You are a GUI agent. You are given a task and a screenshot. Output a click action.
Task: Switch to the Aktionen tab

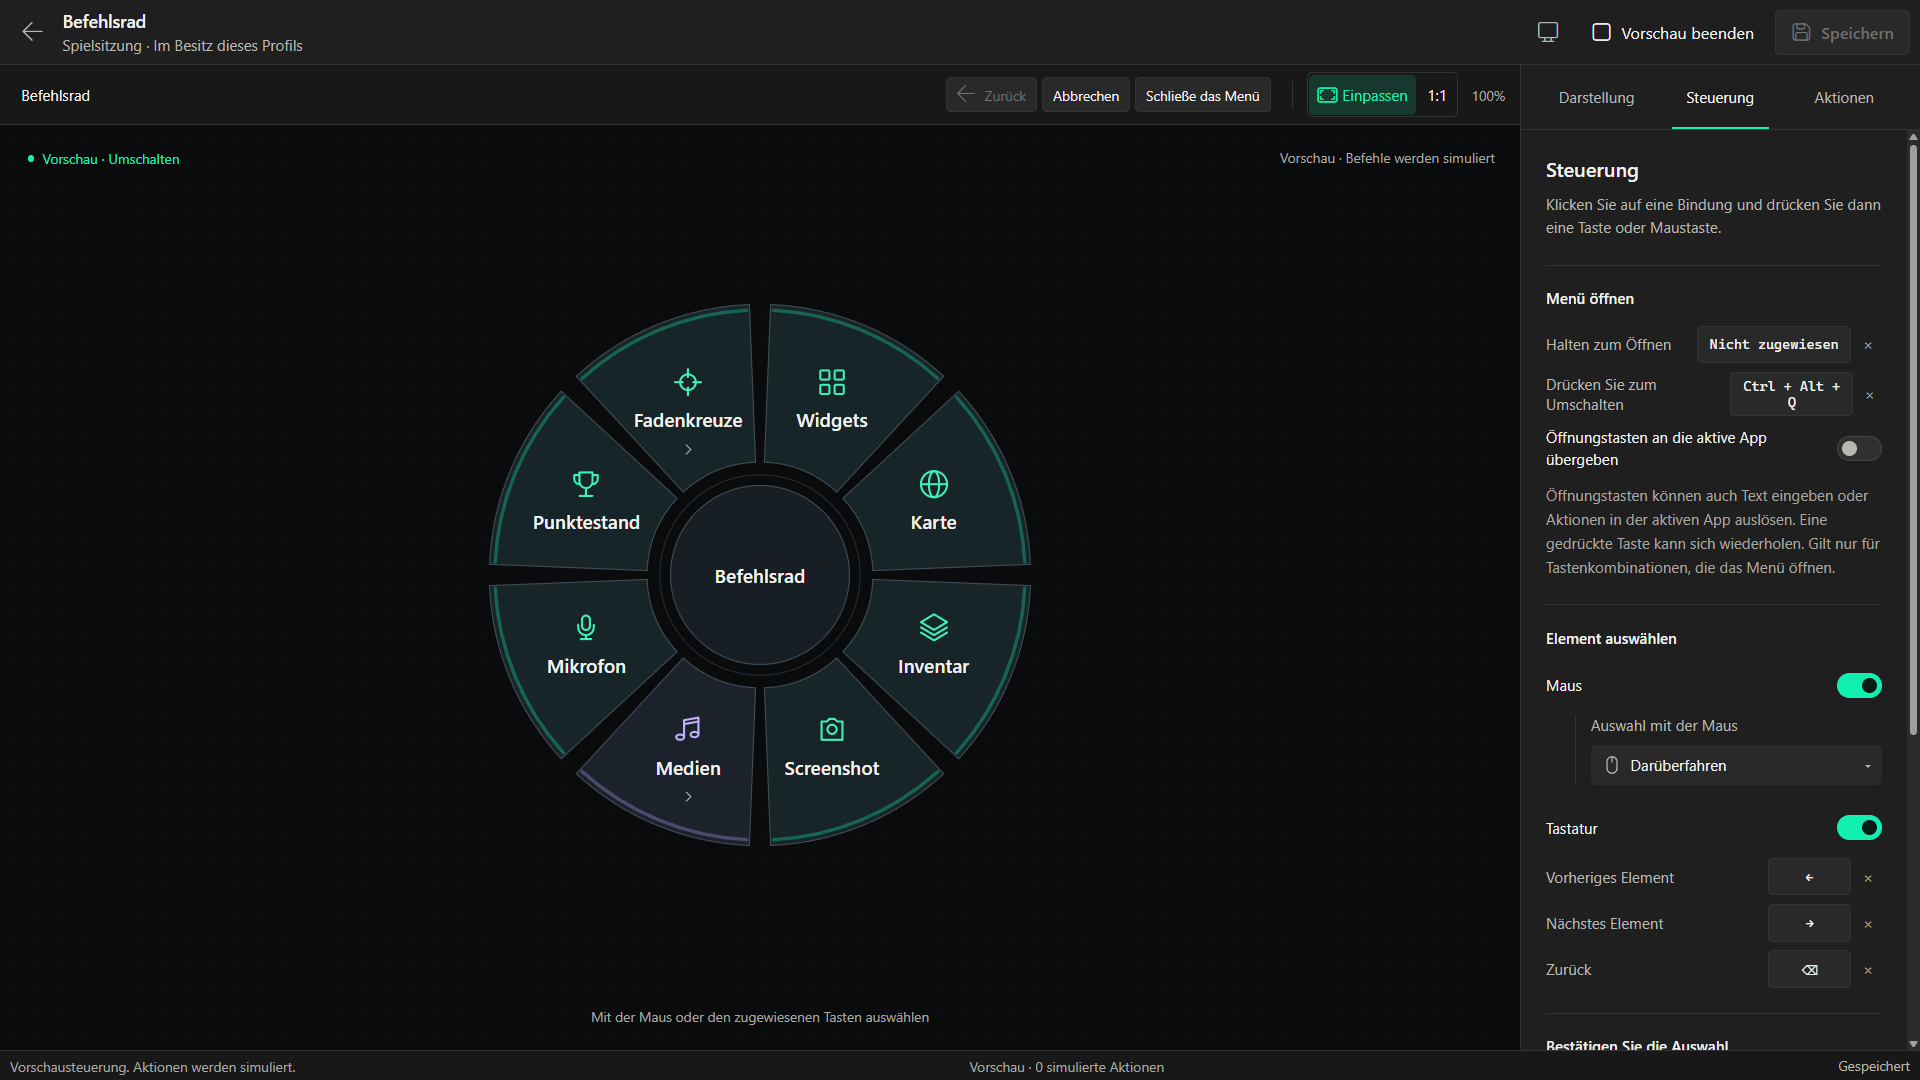pyautogui.click(x=1844, y=98)
